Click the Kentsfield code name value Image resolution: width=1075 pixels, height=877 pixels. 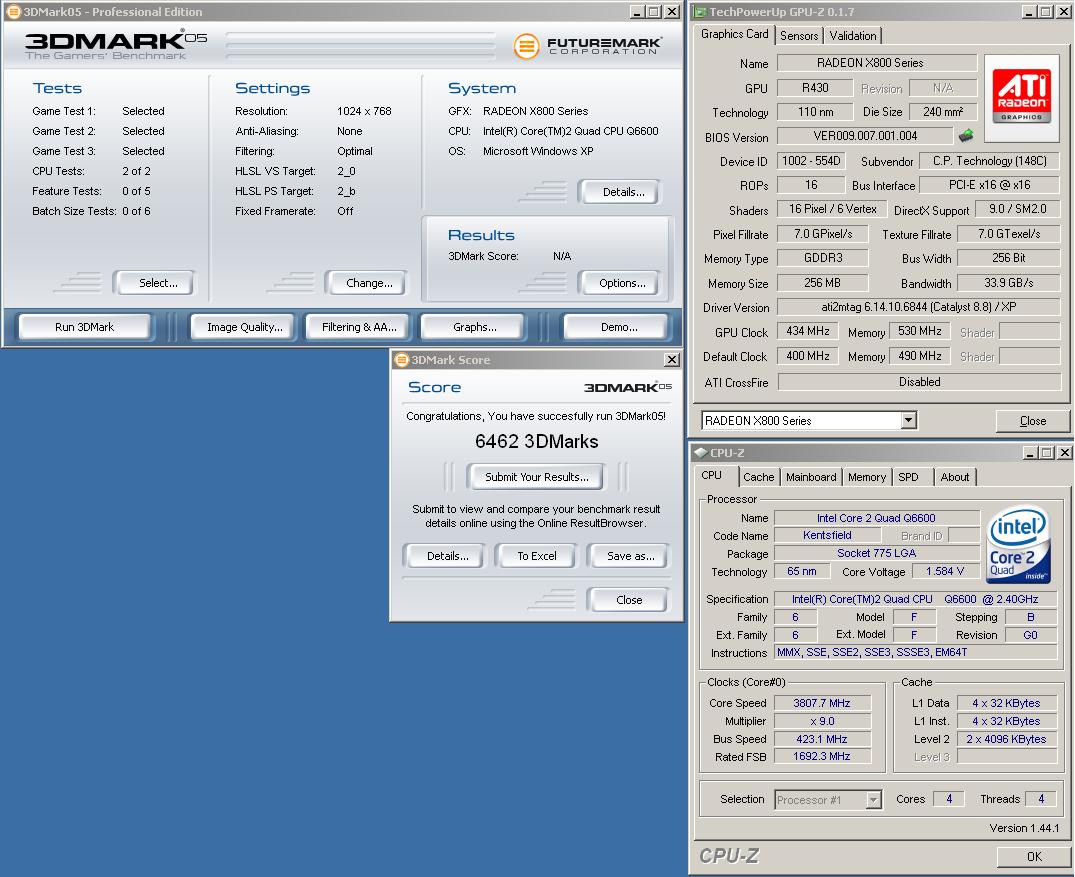pos(828,535)
